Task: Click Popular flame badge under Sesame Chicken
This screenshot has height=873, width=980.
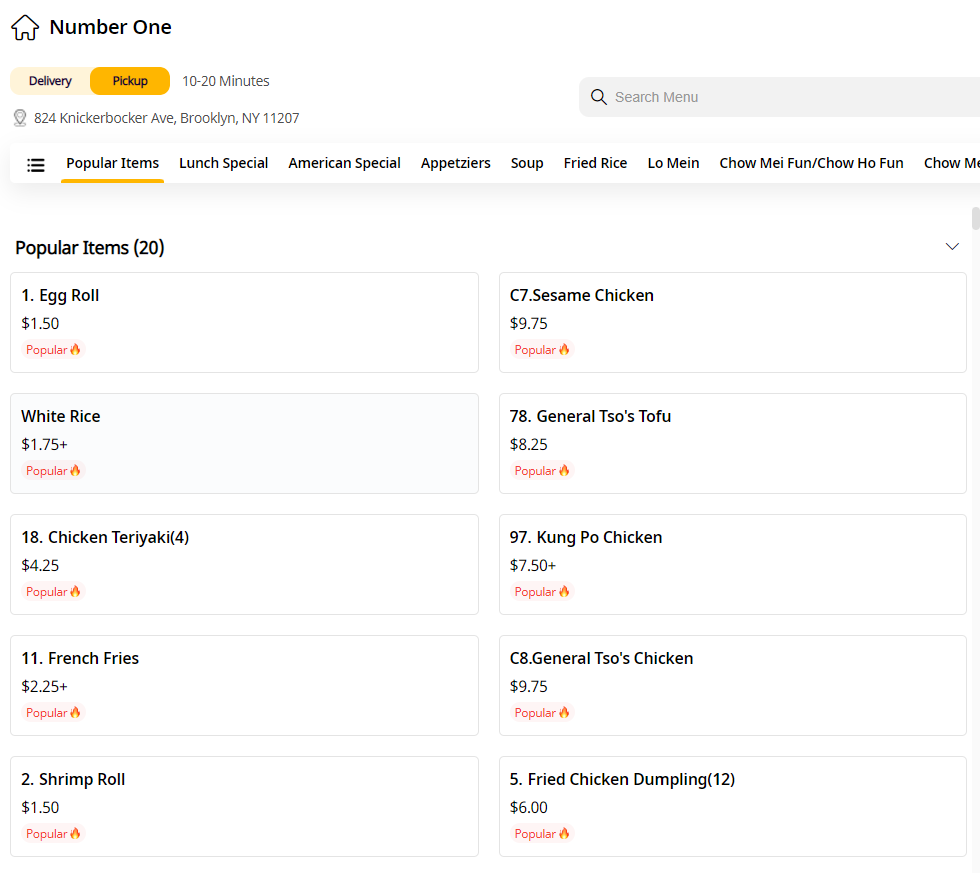Action: coord(542,350)
